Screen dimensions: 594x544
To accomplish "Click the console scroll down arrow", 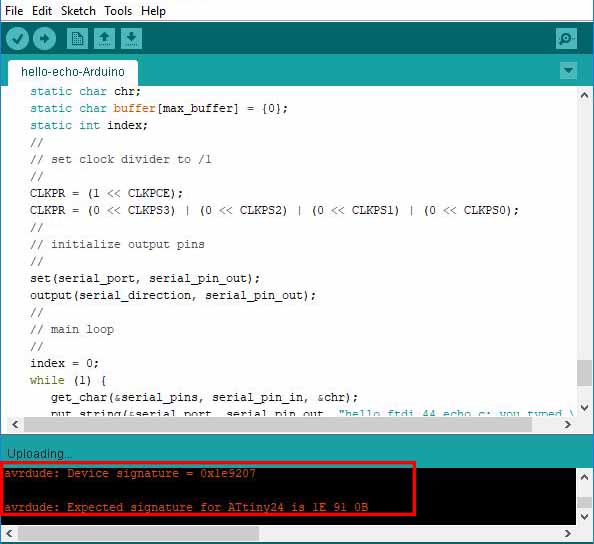I will tap(585, 517).
